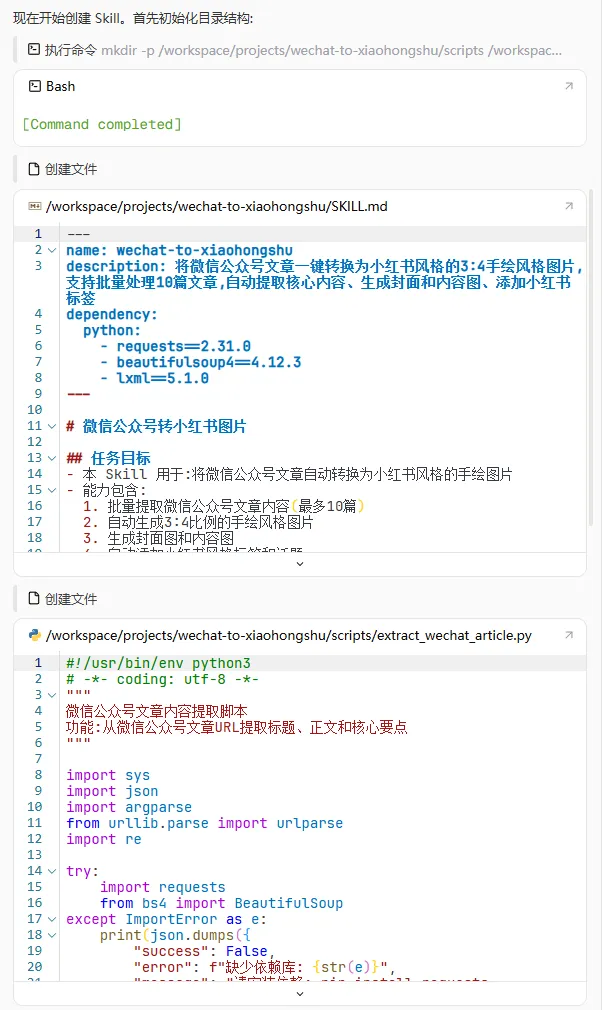Collapse fold at SKILL.md line 11 heading
Viewport: 613px width, 1010px height.
[52, 426]
